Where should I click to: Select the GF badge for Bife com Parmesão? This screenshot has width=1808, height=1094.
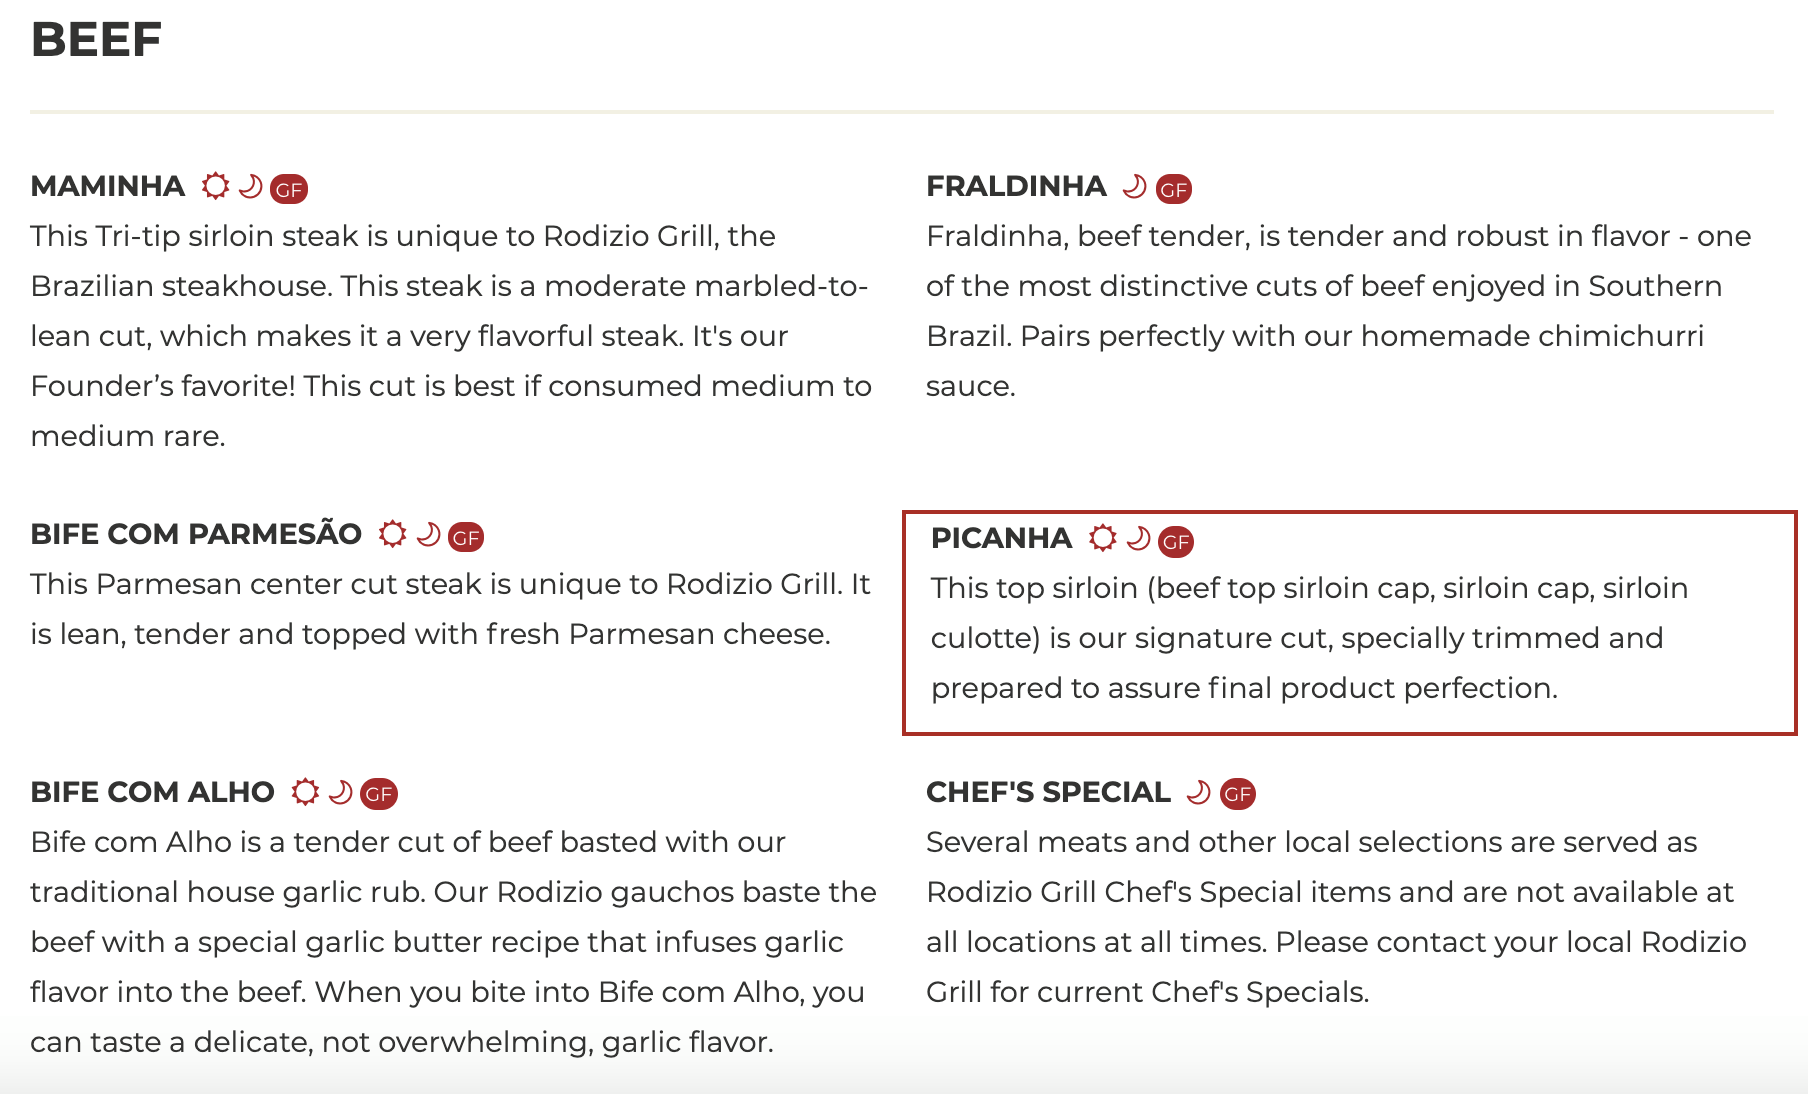point(466,537)
